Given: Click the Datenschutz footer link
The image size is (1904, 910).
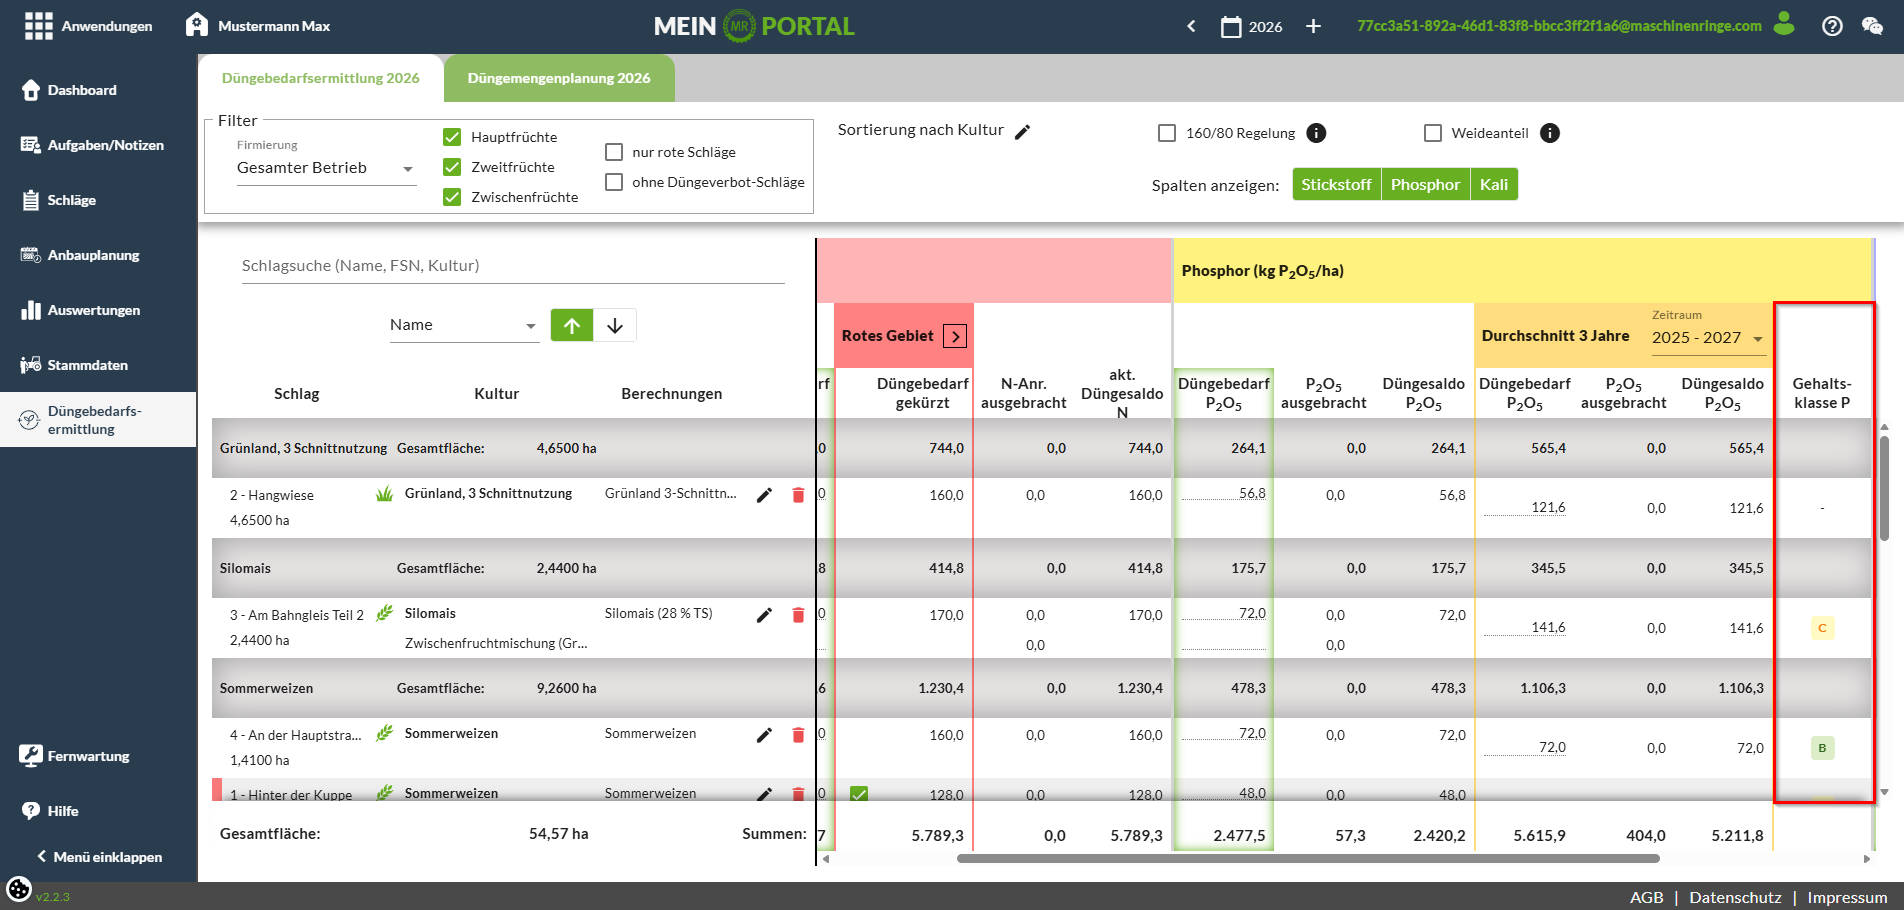Looking at the screenshot, I should [1735, 897].
